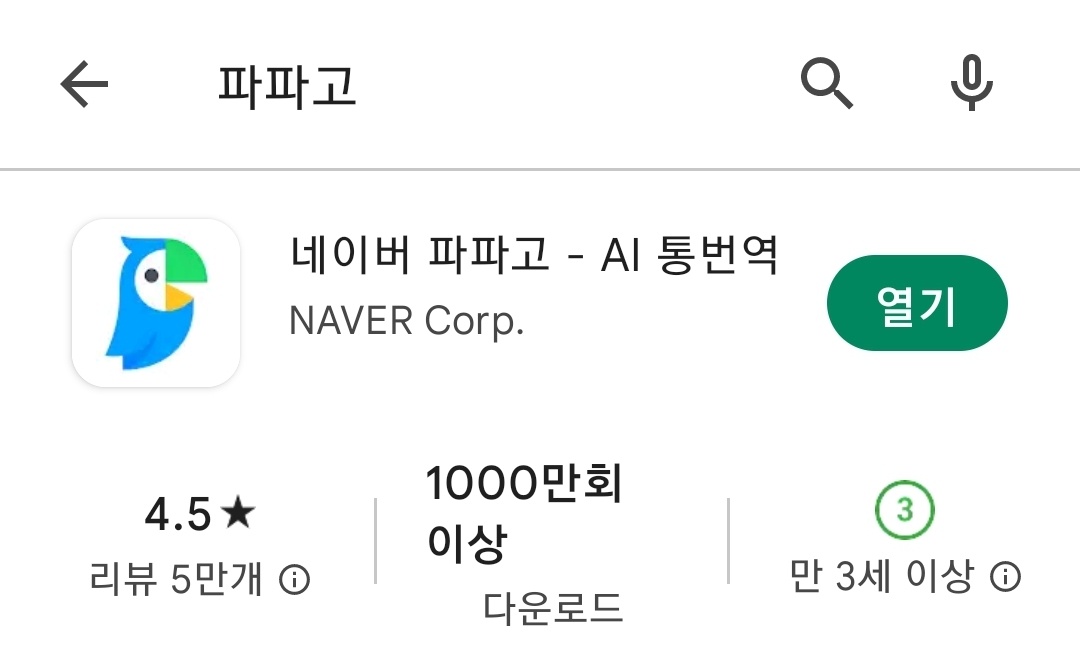
Task: Select the 4.5 rating number
Action: click(x=178, y=514)
